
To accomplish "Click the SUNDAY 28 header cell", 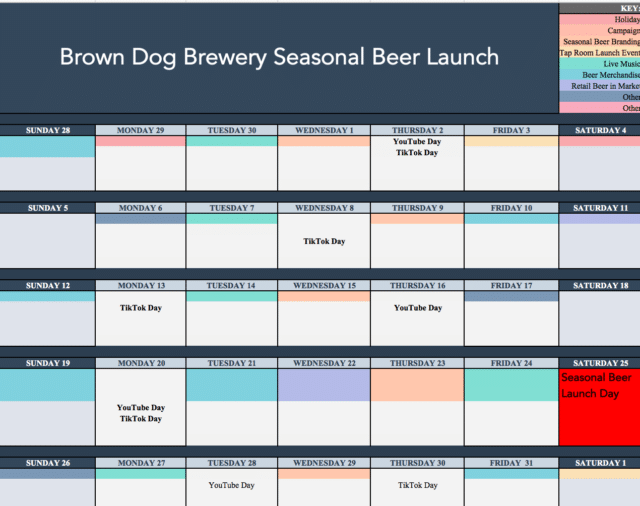I will (47, 130).
